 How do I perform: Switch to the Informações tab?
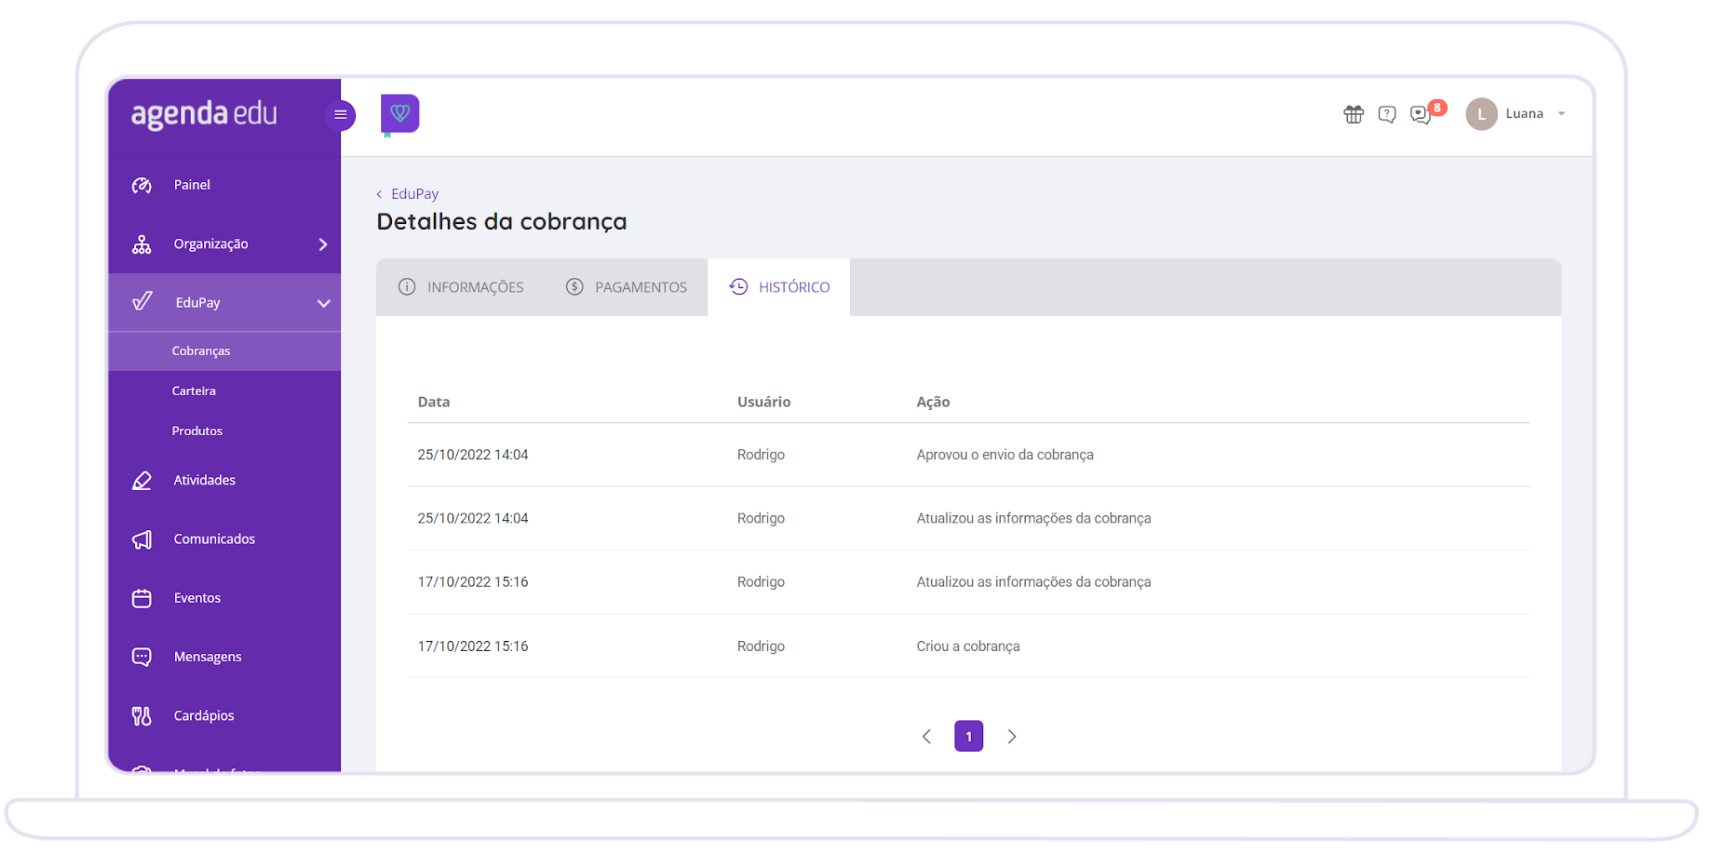pyautogui.click(x=461, y=287)
